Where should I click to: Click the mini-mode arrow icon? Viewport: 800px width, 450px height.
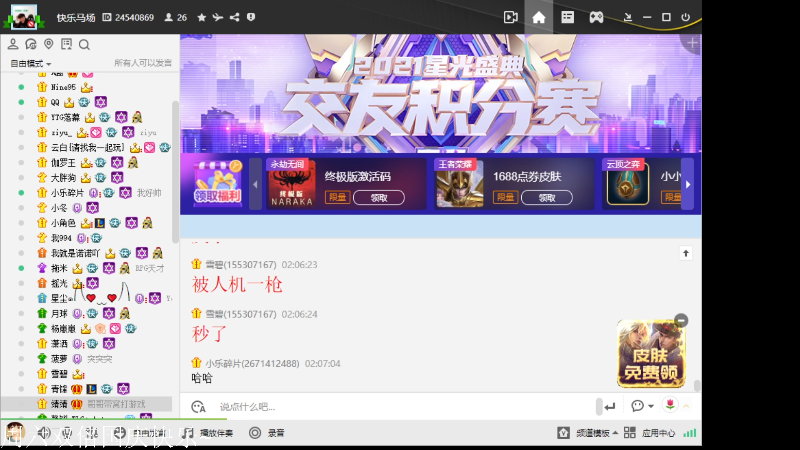coord(628,17)
